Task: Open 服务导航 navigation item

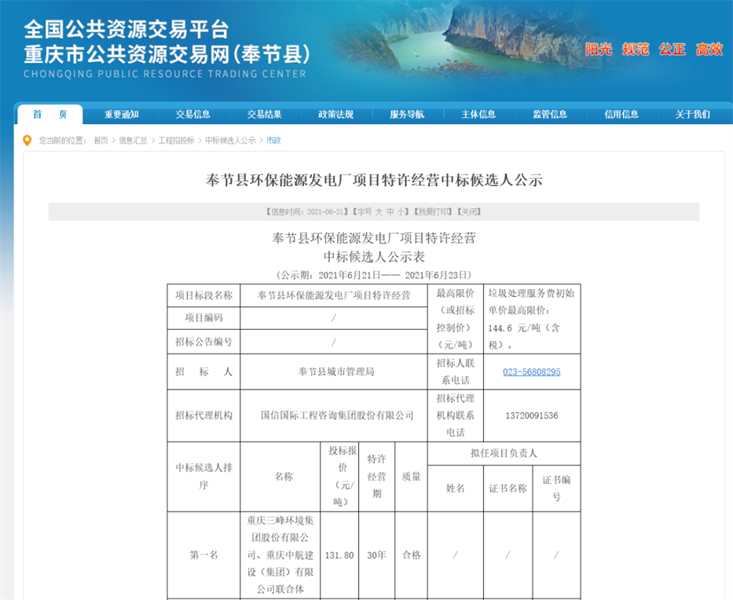Action: pos(407,114)
